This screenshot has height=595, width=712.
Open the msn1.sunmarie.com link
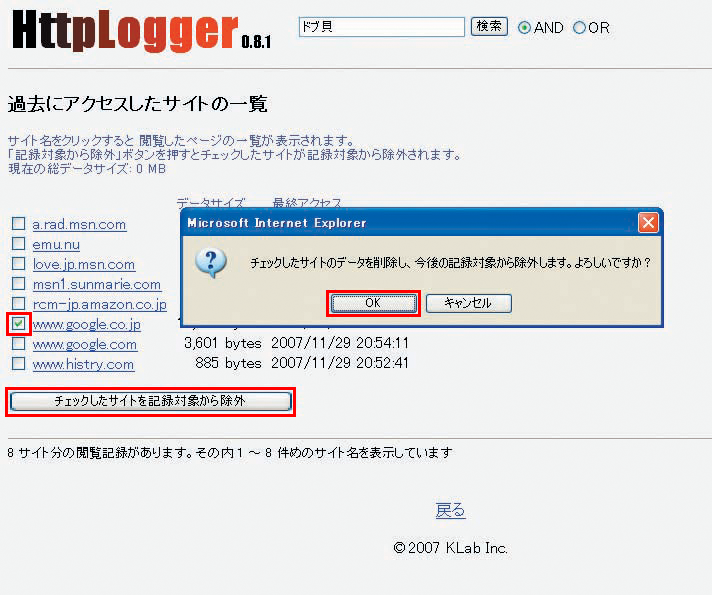[97, 285]
